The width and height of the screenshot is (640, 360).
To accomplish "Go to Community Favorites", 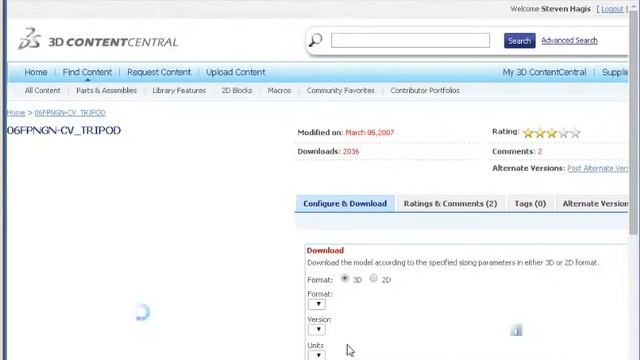I will pyautogui.click(x=340, y=91).
